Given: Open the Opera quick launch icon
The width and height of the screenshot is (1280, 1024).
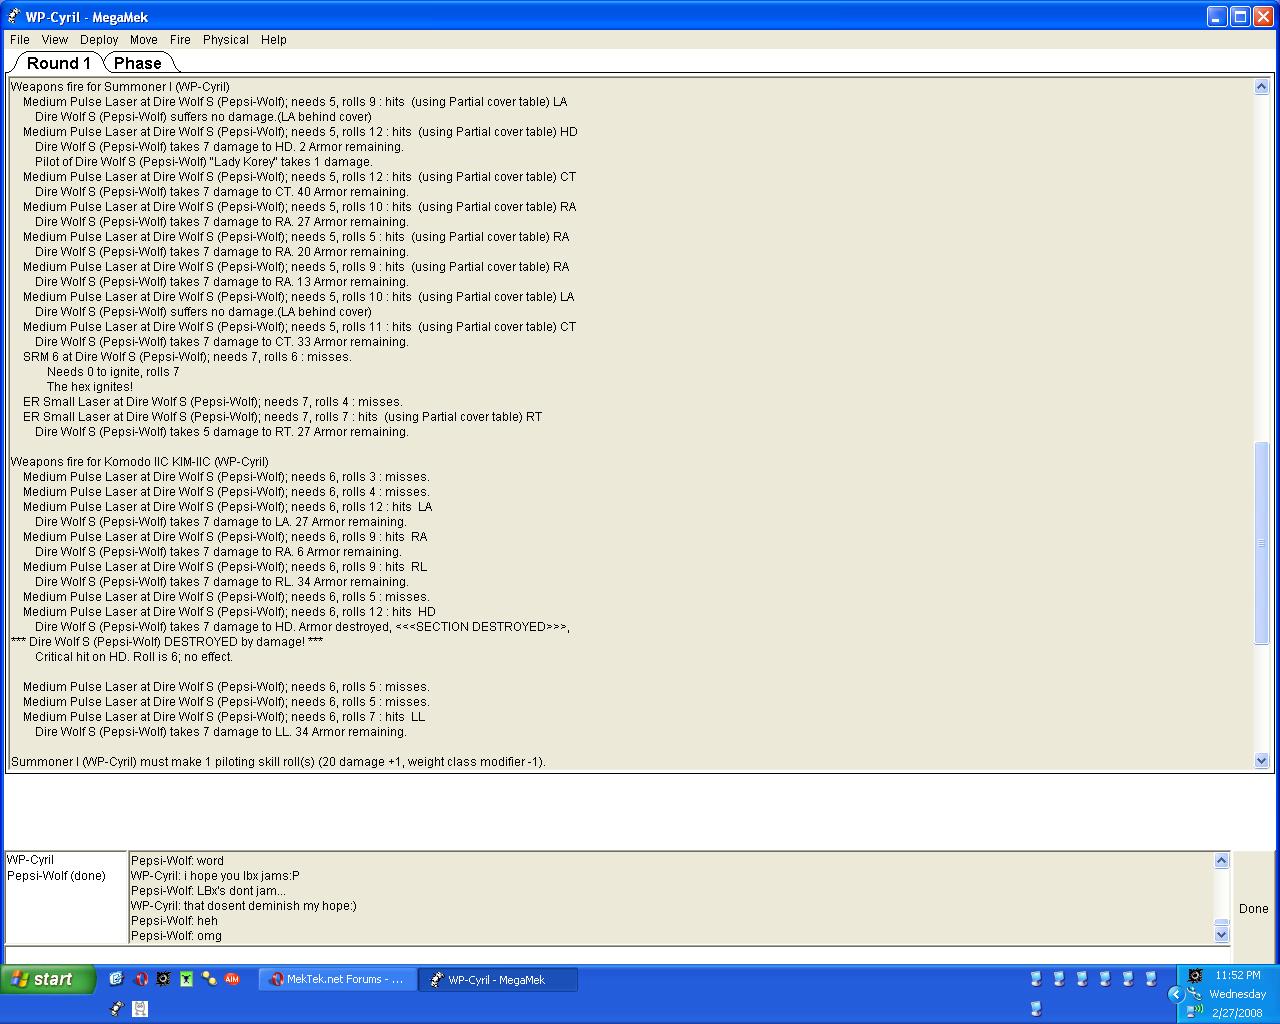Looking at the screenshot, I should click(140, 979).
